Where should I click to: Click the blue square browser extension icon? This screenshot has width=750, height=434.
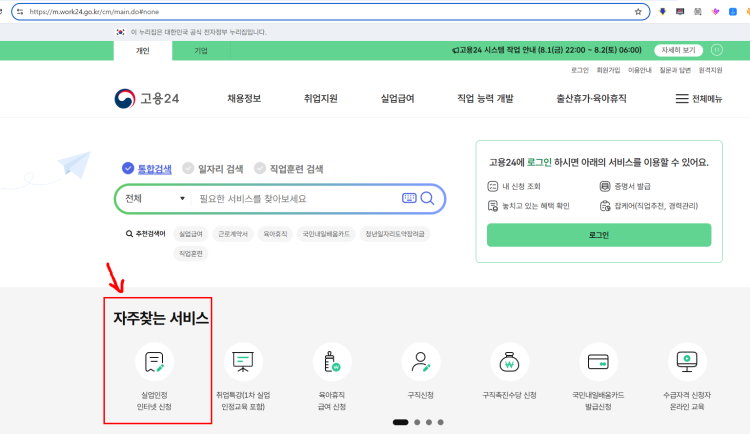[732, 11]
